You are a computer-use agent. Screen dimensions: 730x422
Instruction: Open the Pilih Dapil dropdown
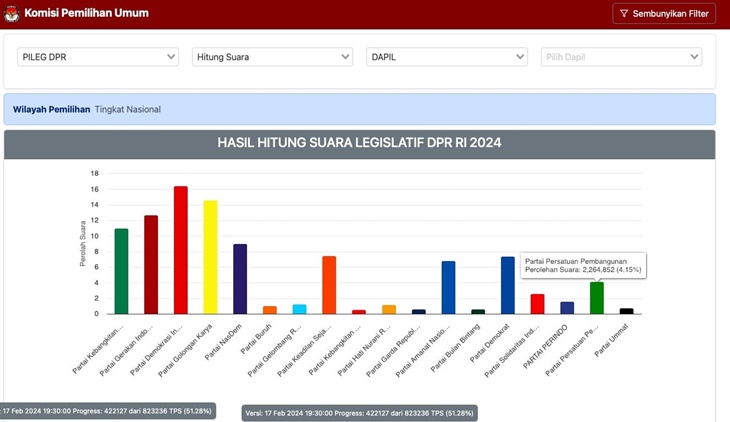(x=622, y=57)
